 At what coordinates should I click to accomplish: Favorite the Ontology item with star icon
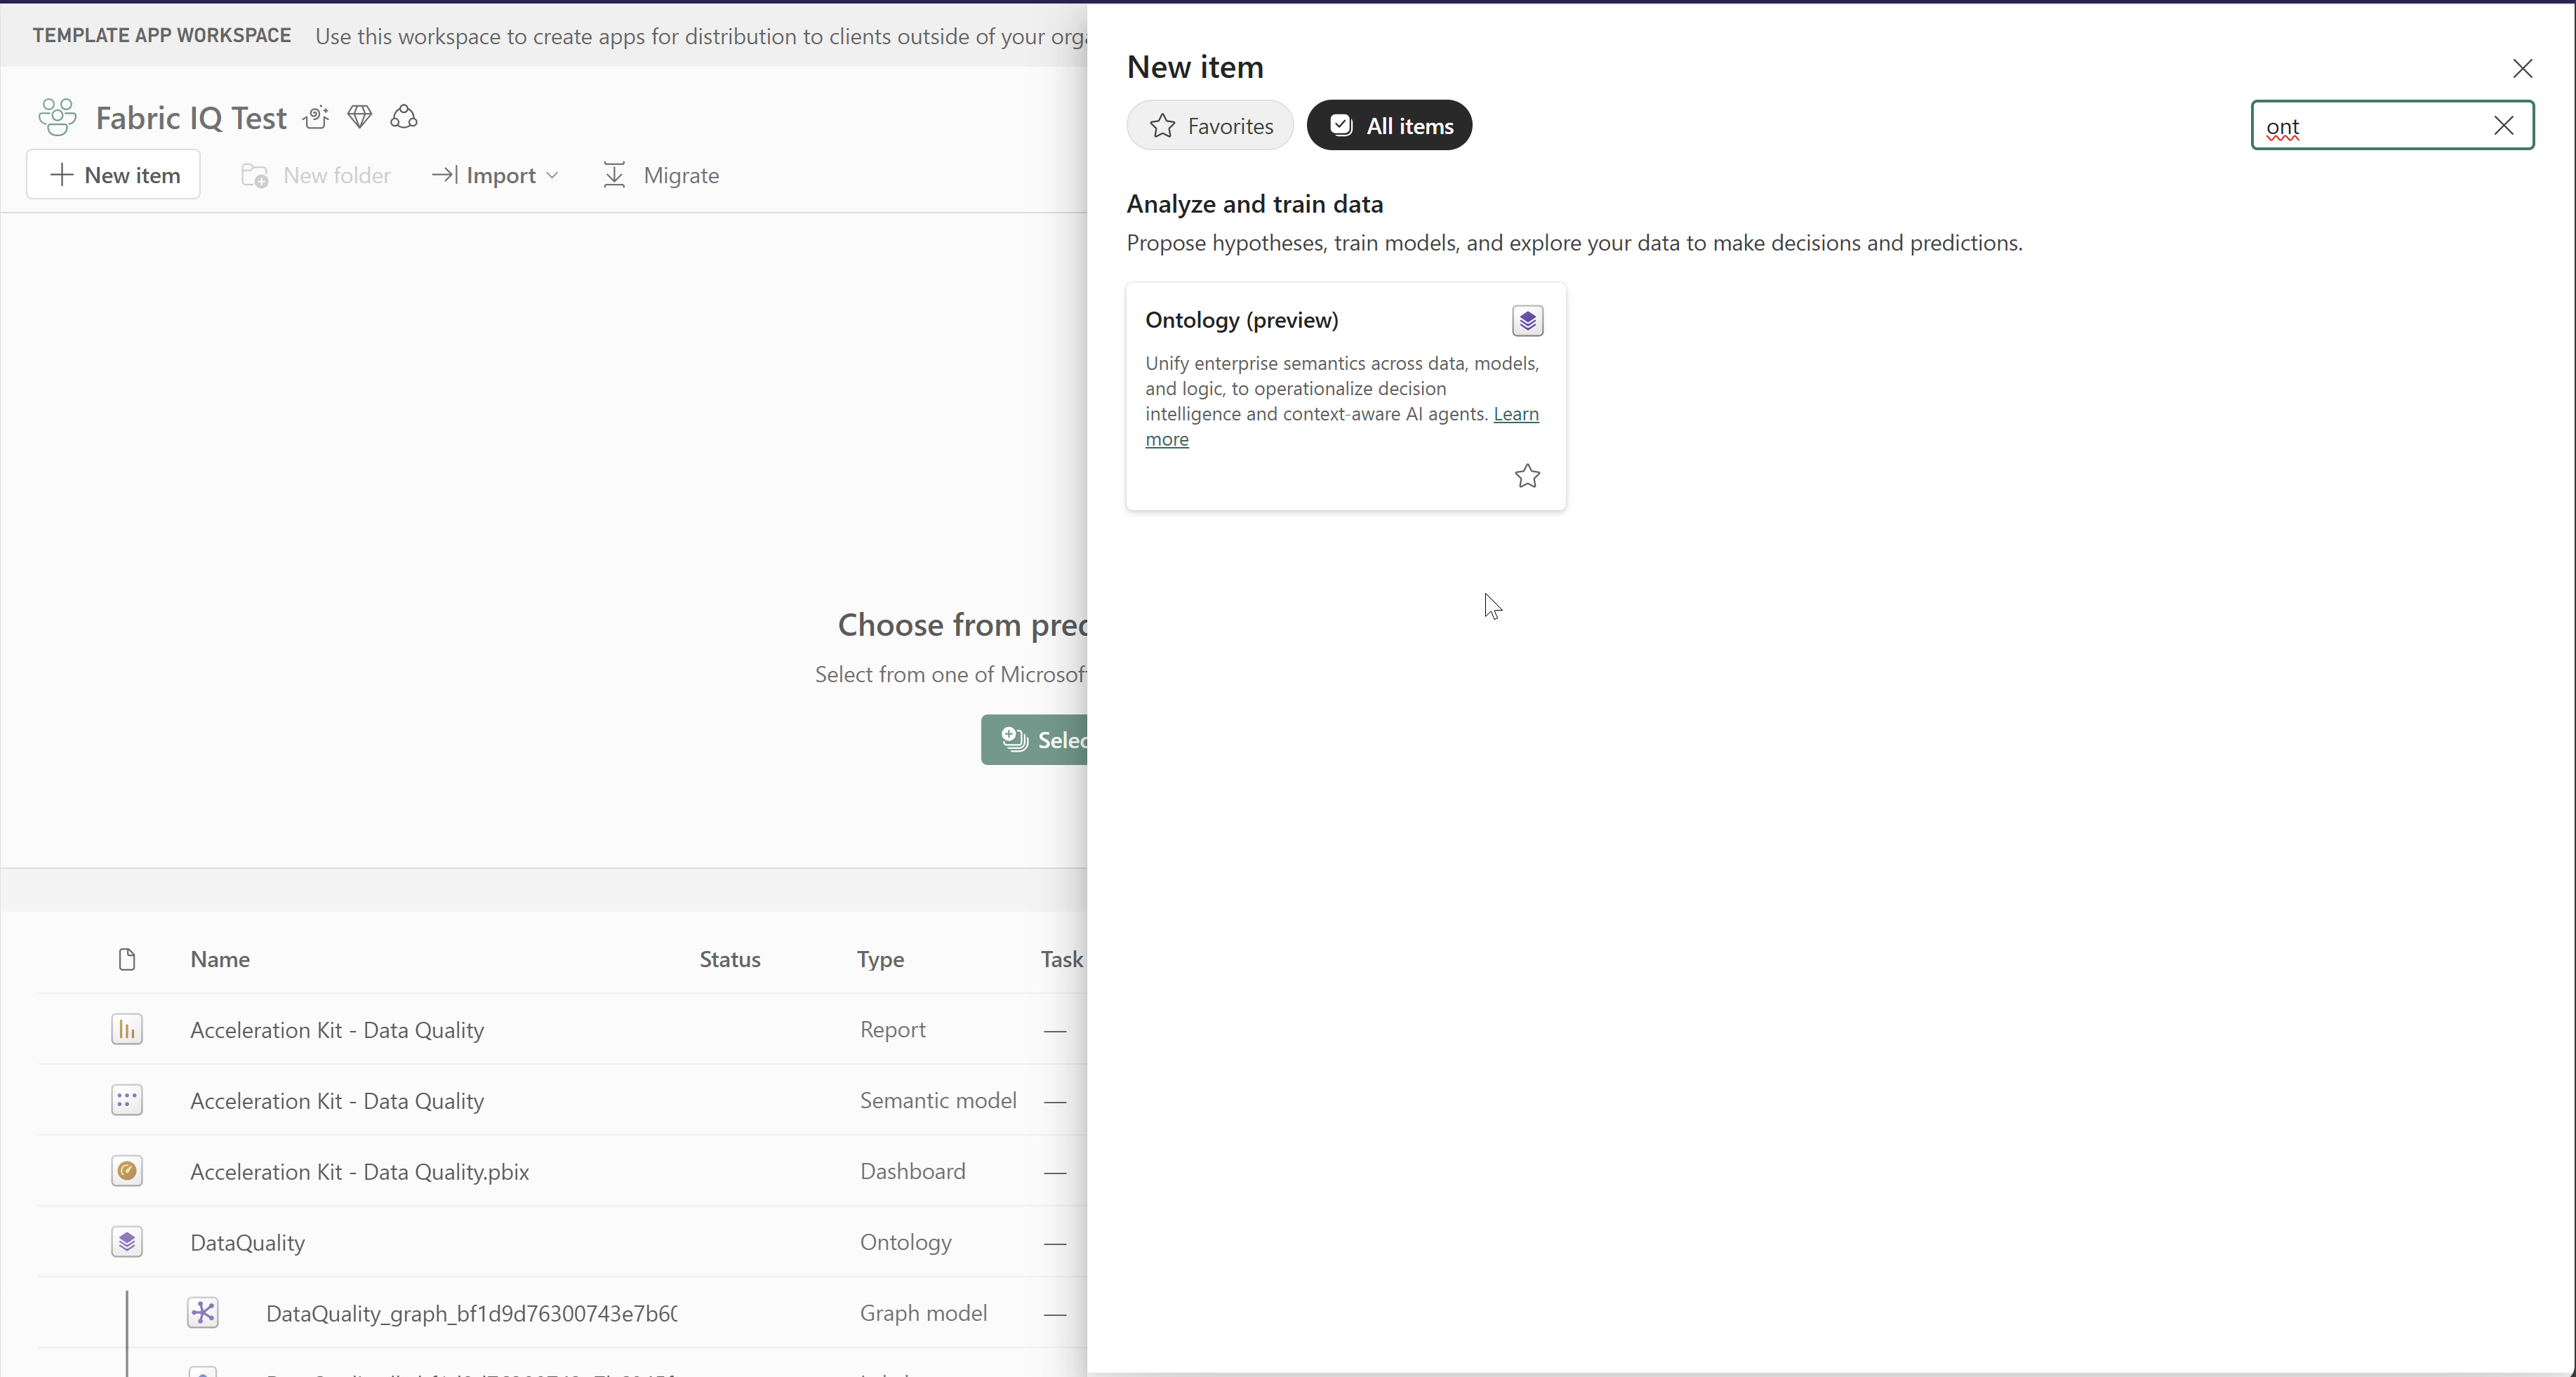[x=1526, y=476]
